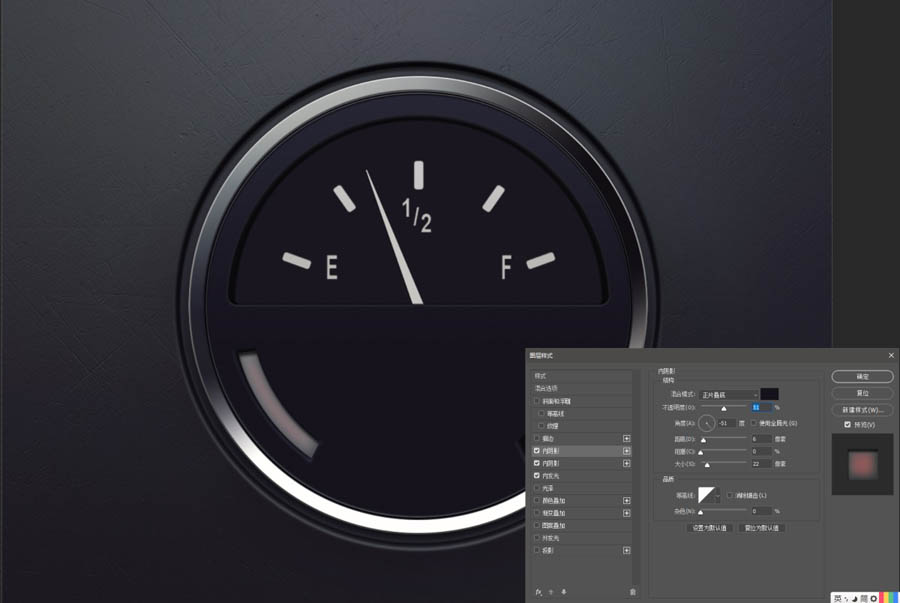This screenshot has width=900, height=603.
Task: Toggle the 预览 (Preview) checkbox
Action: (847, 425)
